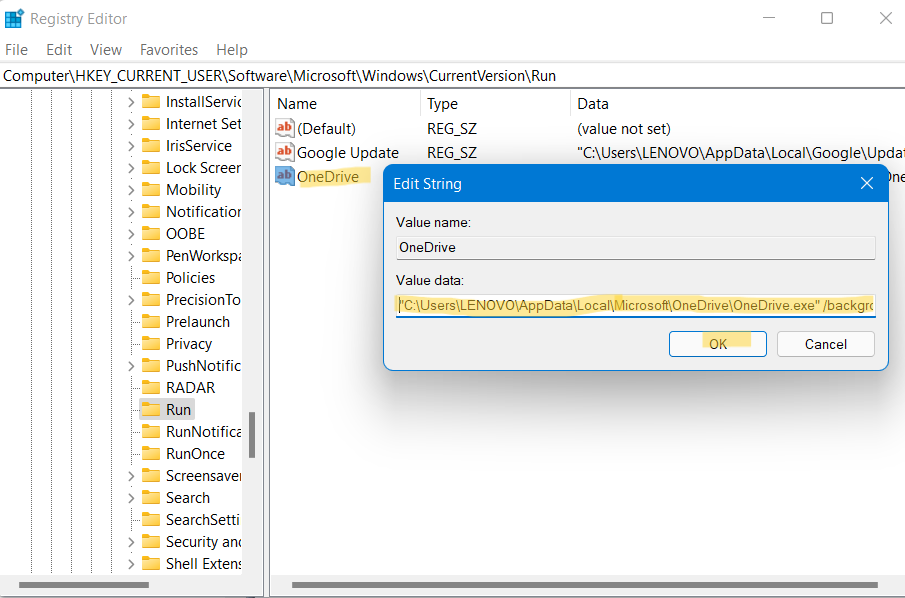905x598 pixels.
Task: Click the Google Update data path cell
Action: click(x=741, y=152)
